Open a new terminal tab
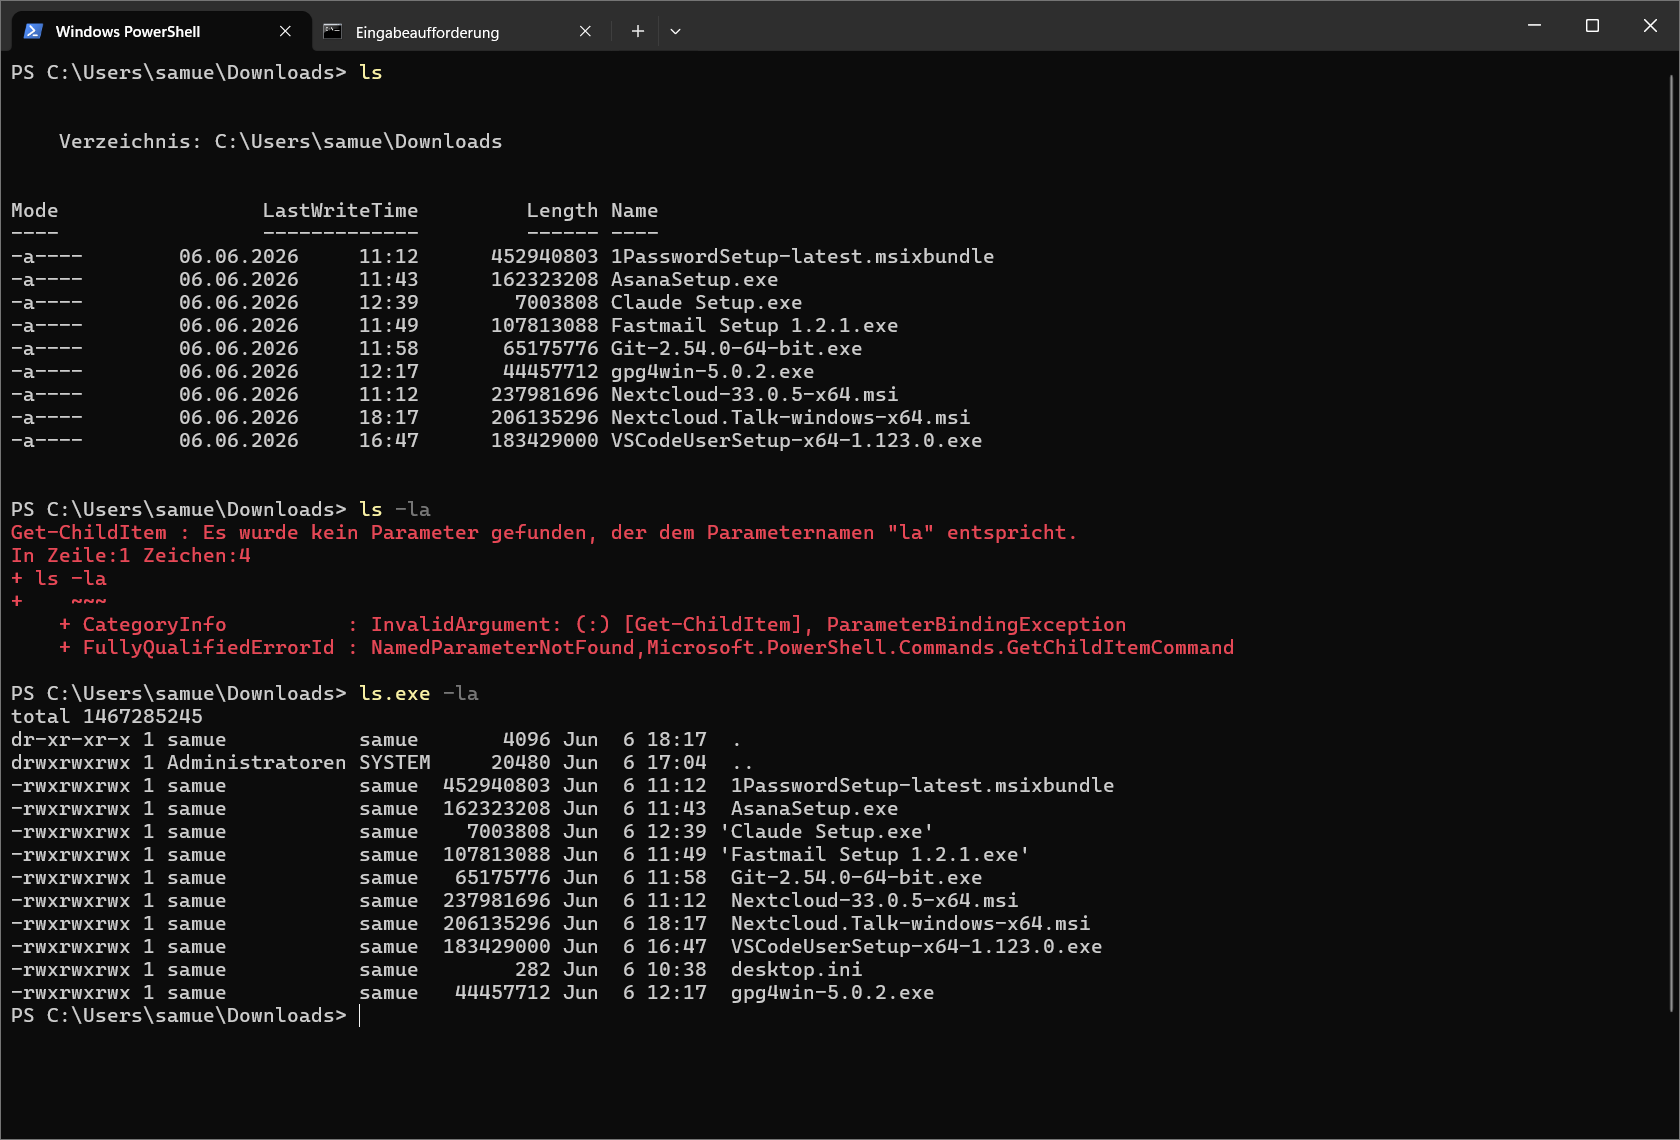Screen dimensions: 1680x1140 pyautogui.click(x=637, y=31)
